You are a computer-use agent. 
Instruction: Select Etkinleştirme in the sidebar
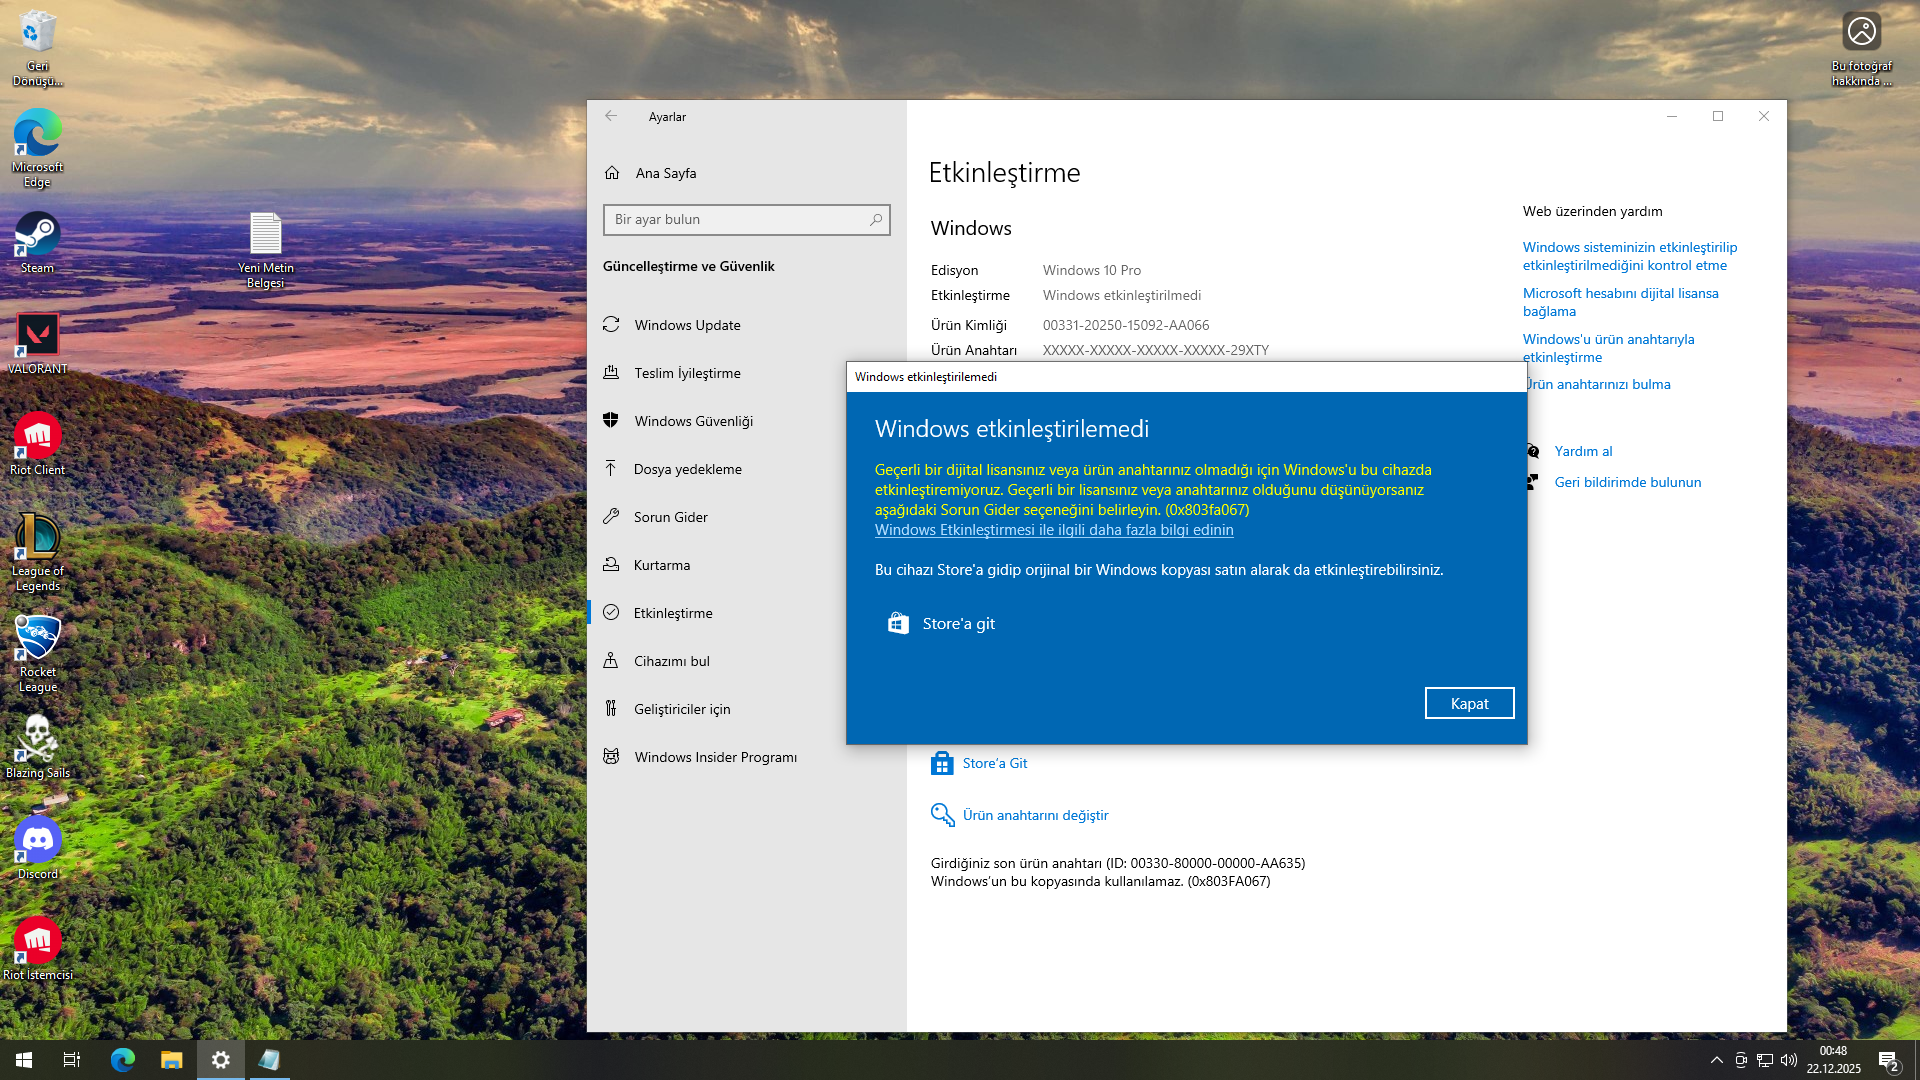click(x=673, y=613)
